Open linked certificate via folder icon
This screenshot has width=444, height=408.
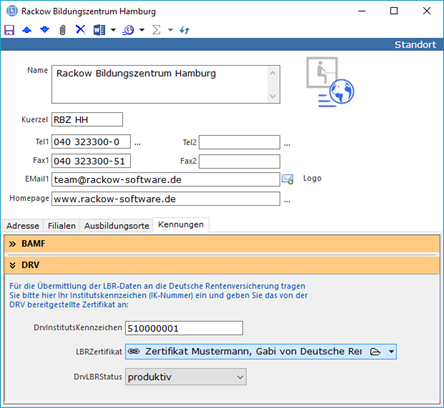(375, 352)
